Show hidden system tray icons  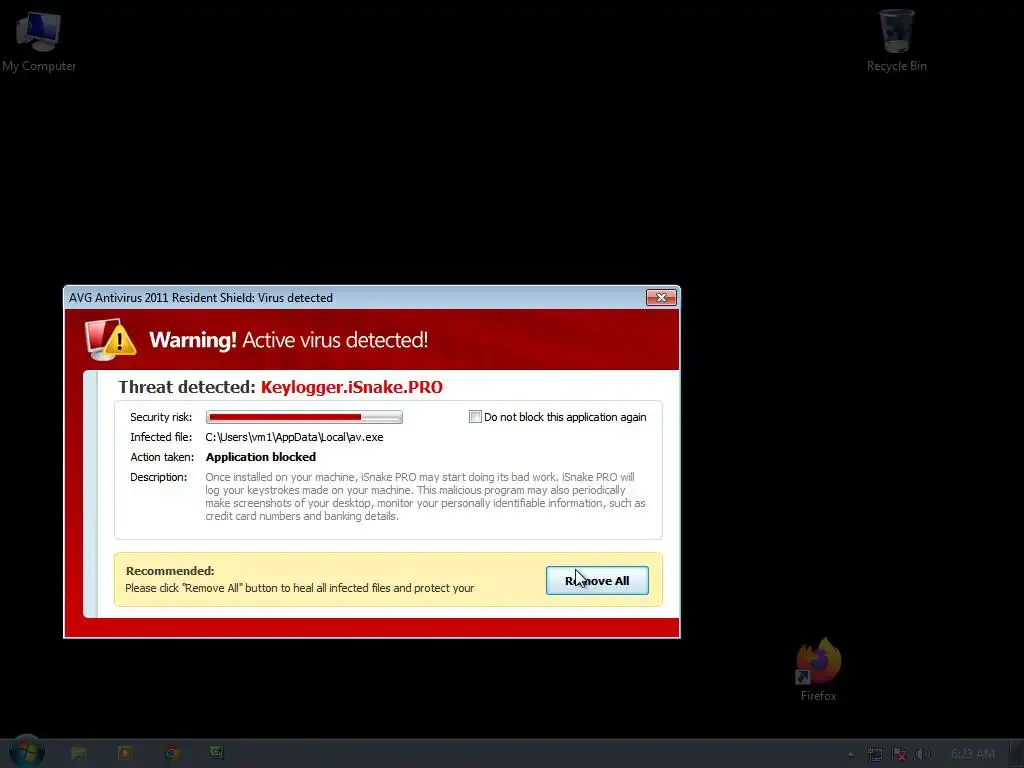click(x=850, y=754)
